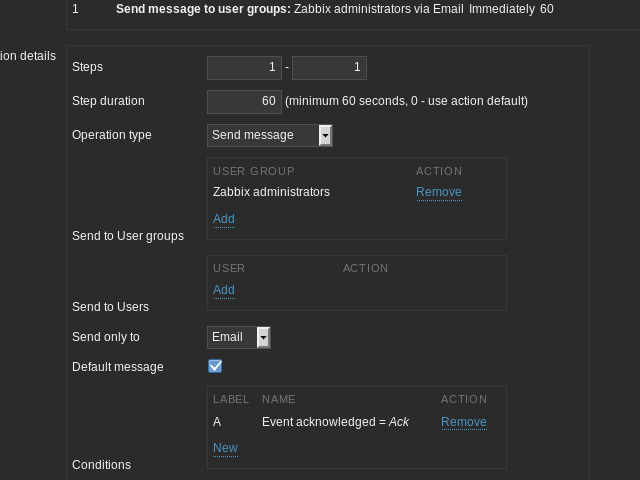Image resolution: width=640 pixels, height=480 pixels.
Task: Click the Send only to label
Action: click(106, 337)
